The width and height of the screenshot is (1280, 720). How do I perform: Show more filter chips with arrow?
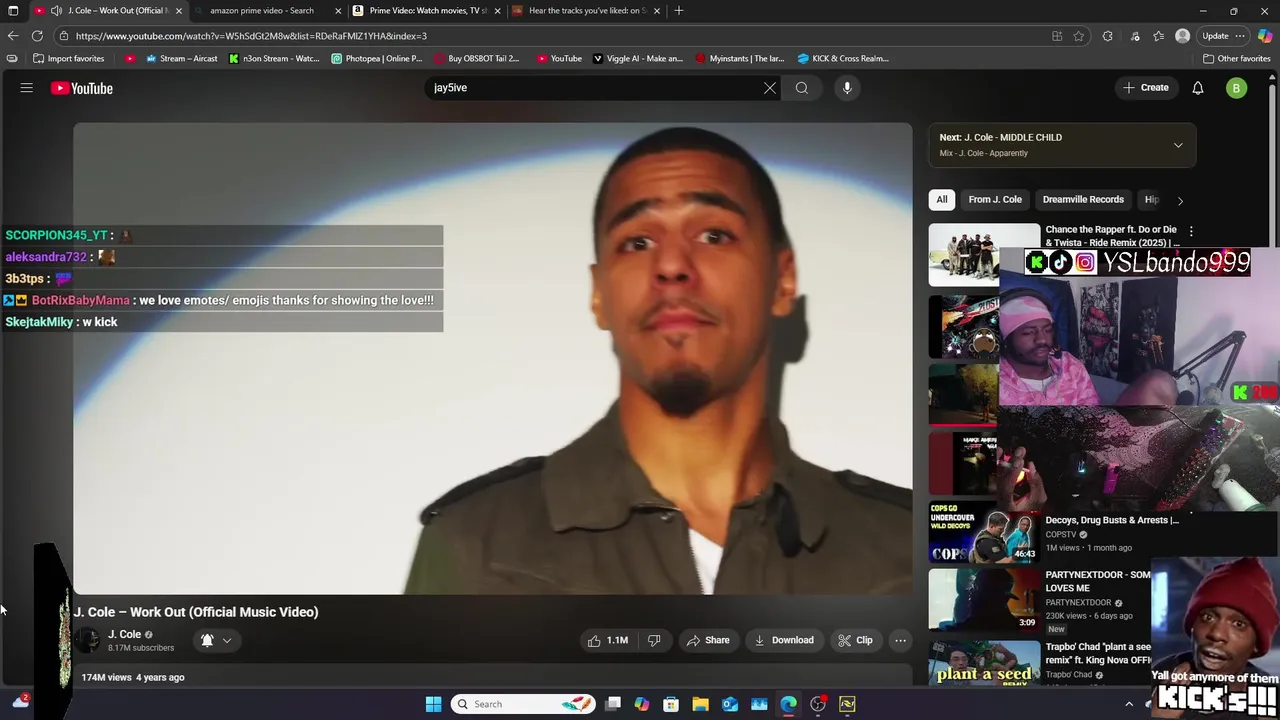(1180, 200)
